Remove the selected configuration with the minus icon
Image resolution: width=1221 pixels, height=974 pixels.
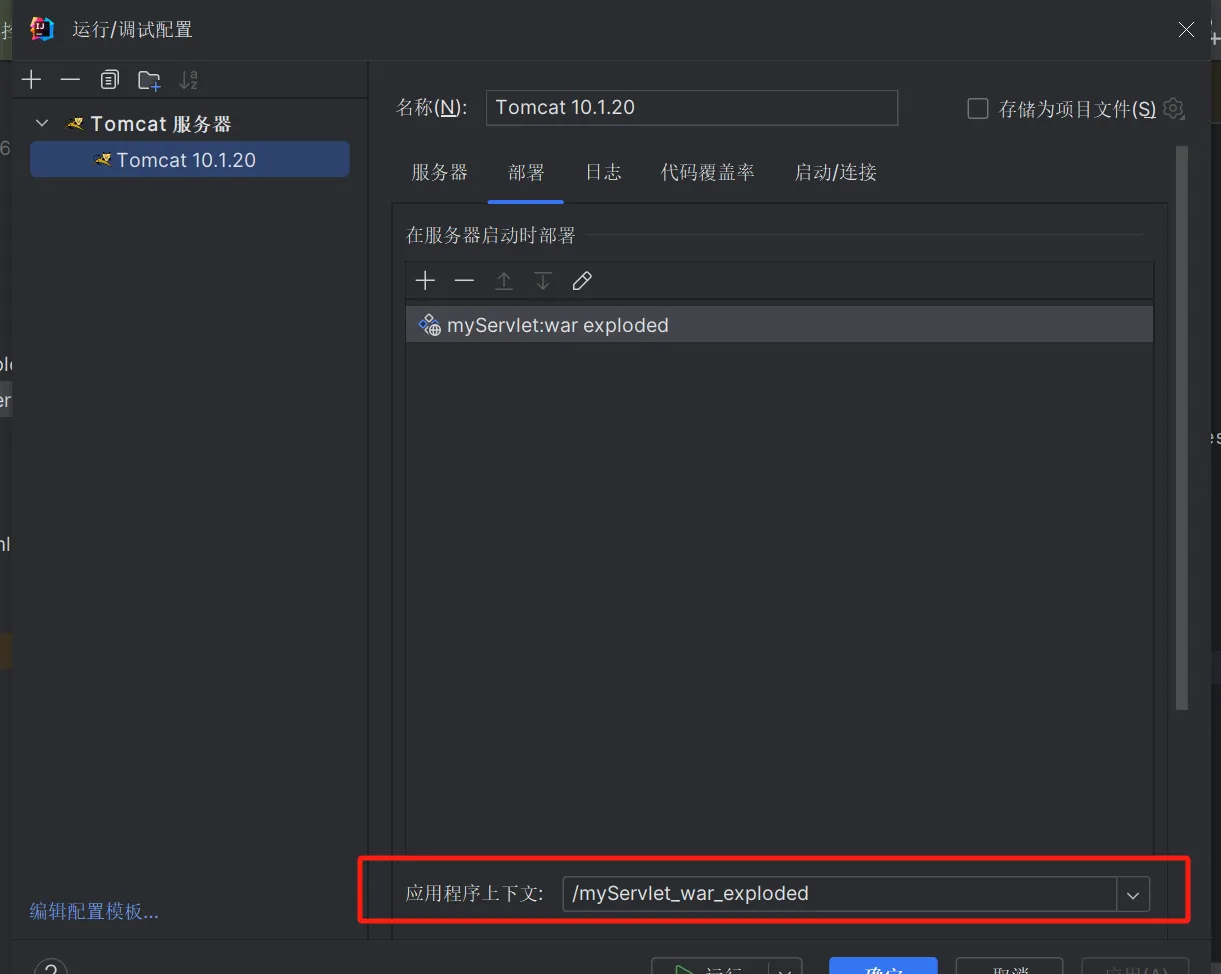pyautogui.click(x=70, y=80)
